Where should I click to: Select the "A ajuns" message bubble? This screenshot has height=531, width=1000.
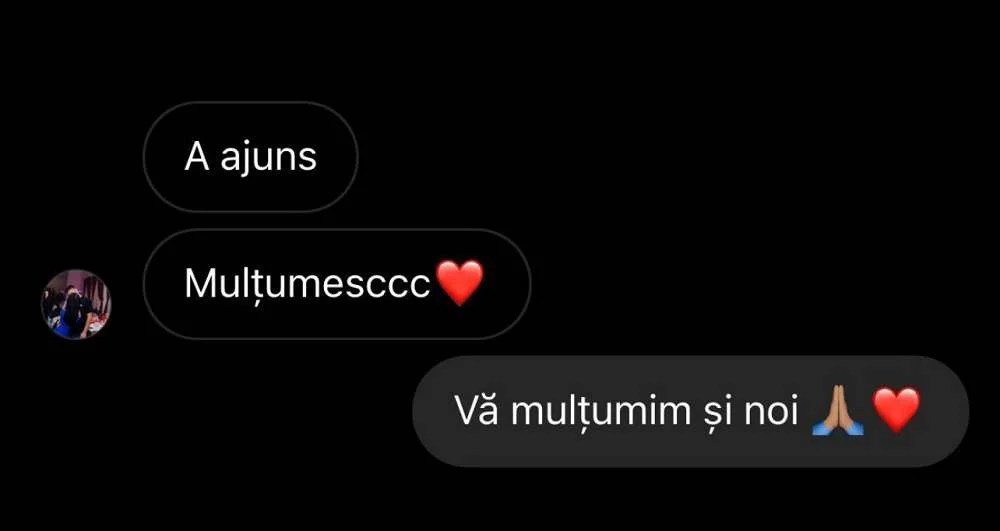pos(250,157)
